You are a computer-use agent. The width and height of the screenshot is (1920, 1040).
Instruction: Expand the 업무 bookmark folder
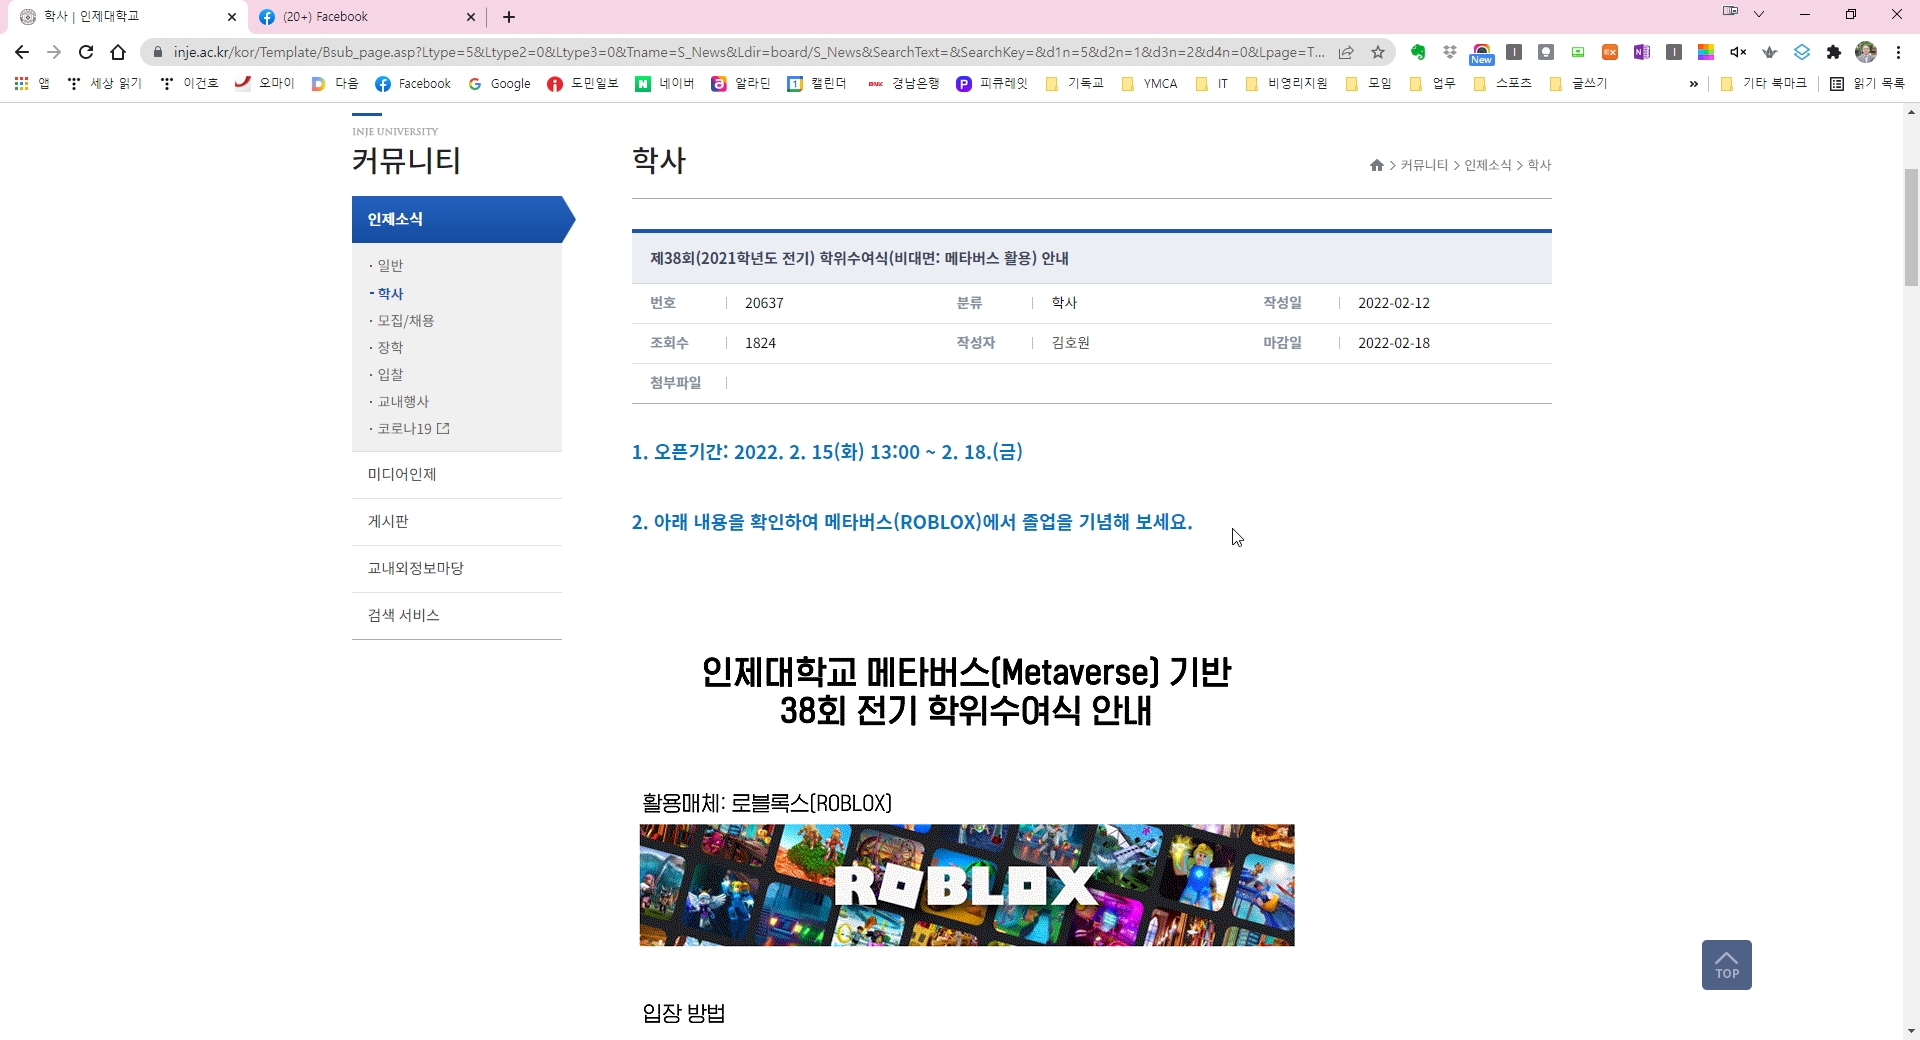tap(1432, 83)
